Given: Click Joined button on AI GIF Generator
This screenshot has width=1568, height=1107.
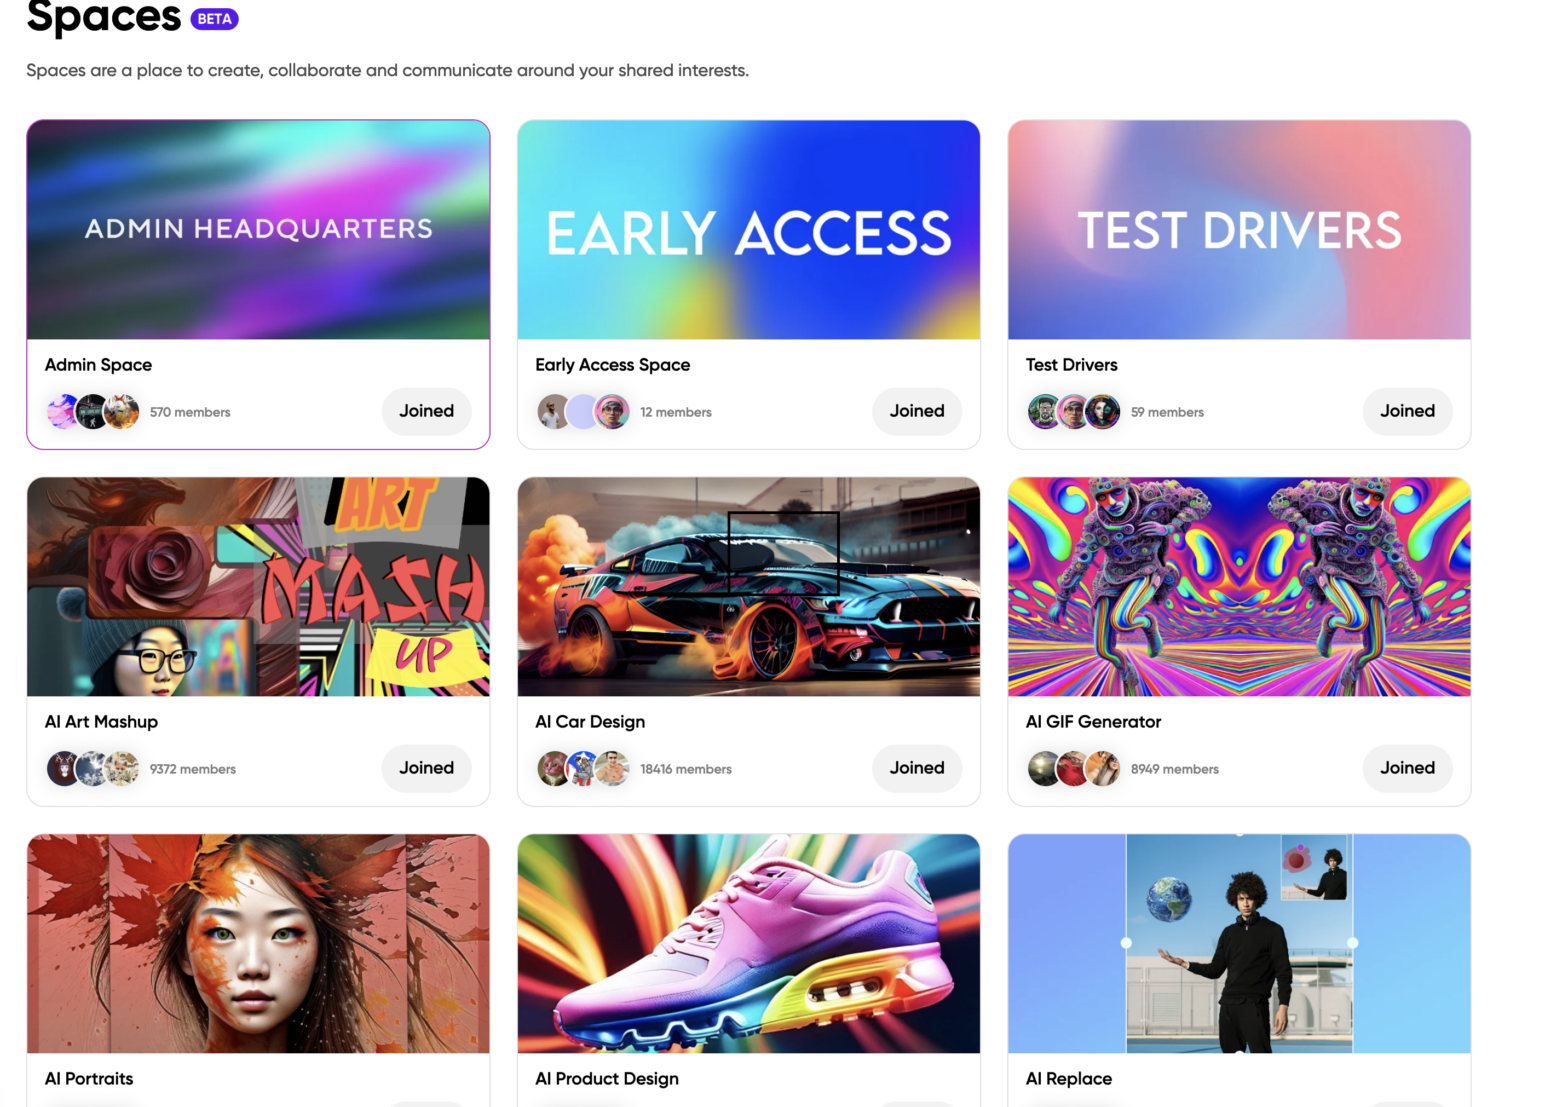Looking at the screenshot, I should pyautogui.click(x=1408, y=768).
